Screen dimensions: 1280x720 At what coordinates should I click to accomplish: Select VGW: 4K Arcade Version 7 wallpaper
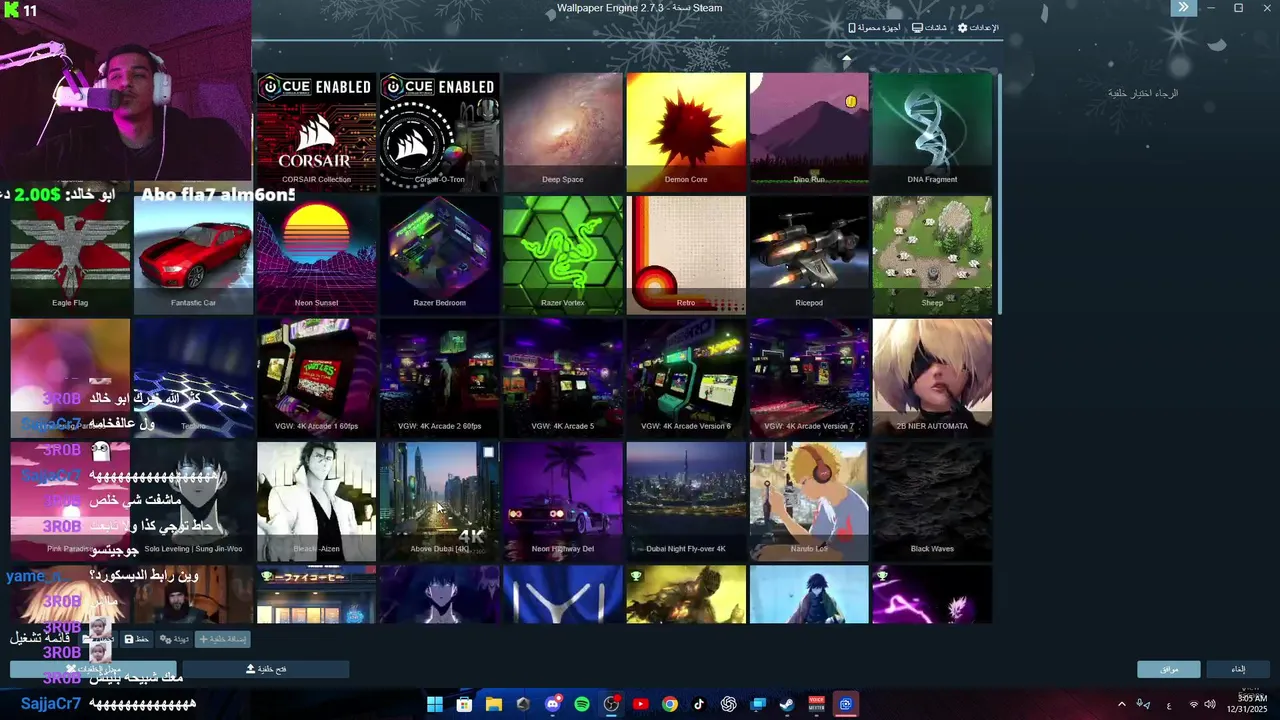(809, 378)
